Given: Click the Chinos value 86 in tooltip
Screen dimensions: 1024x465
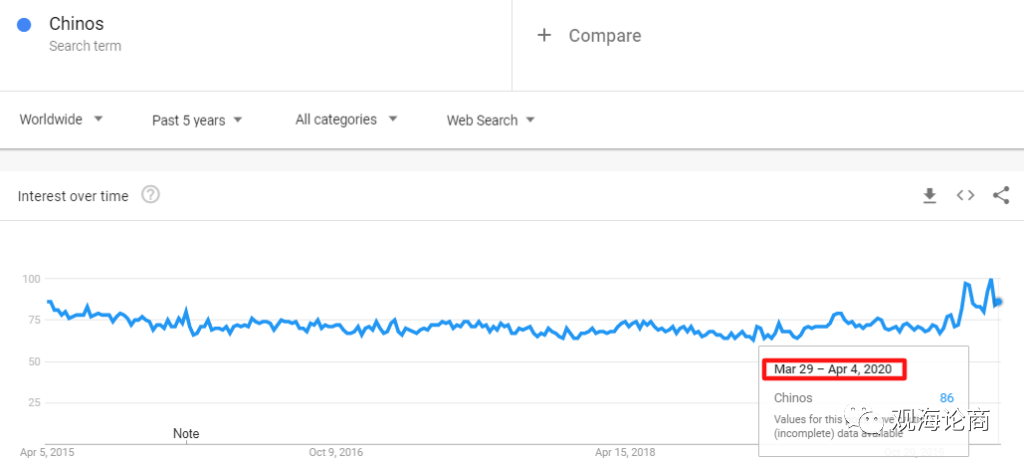Looking at the screenshot, I should pos(946,398).
